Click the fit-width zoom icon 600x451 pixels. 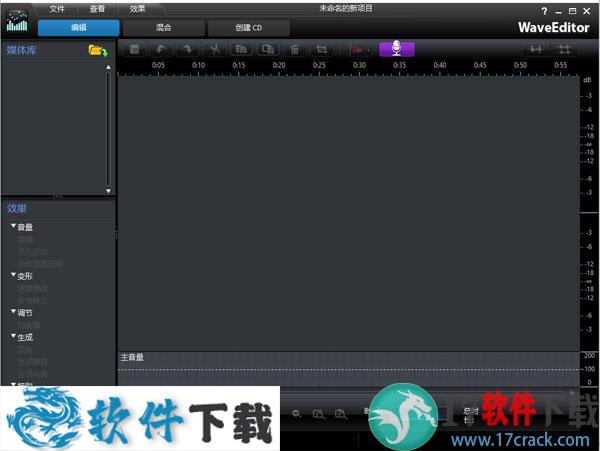point(536,49)
